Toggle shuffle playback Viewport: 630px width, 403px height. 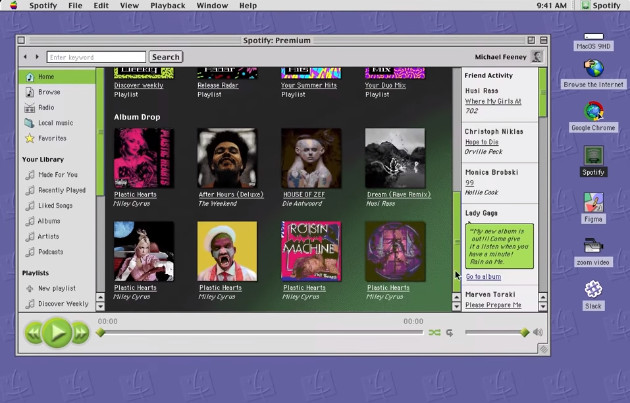434,333
